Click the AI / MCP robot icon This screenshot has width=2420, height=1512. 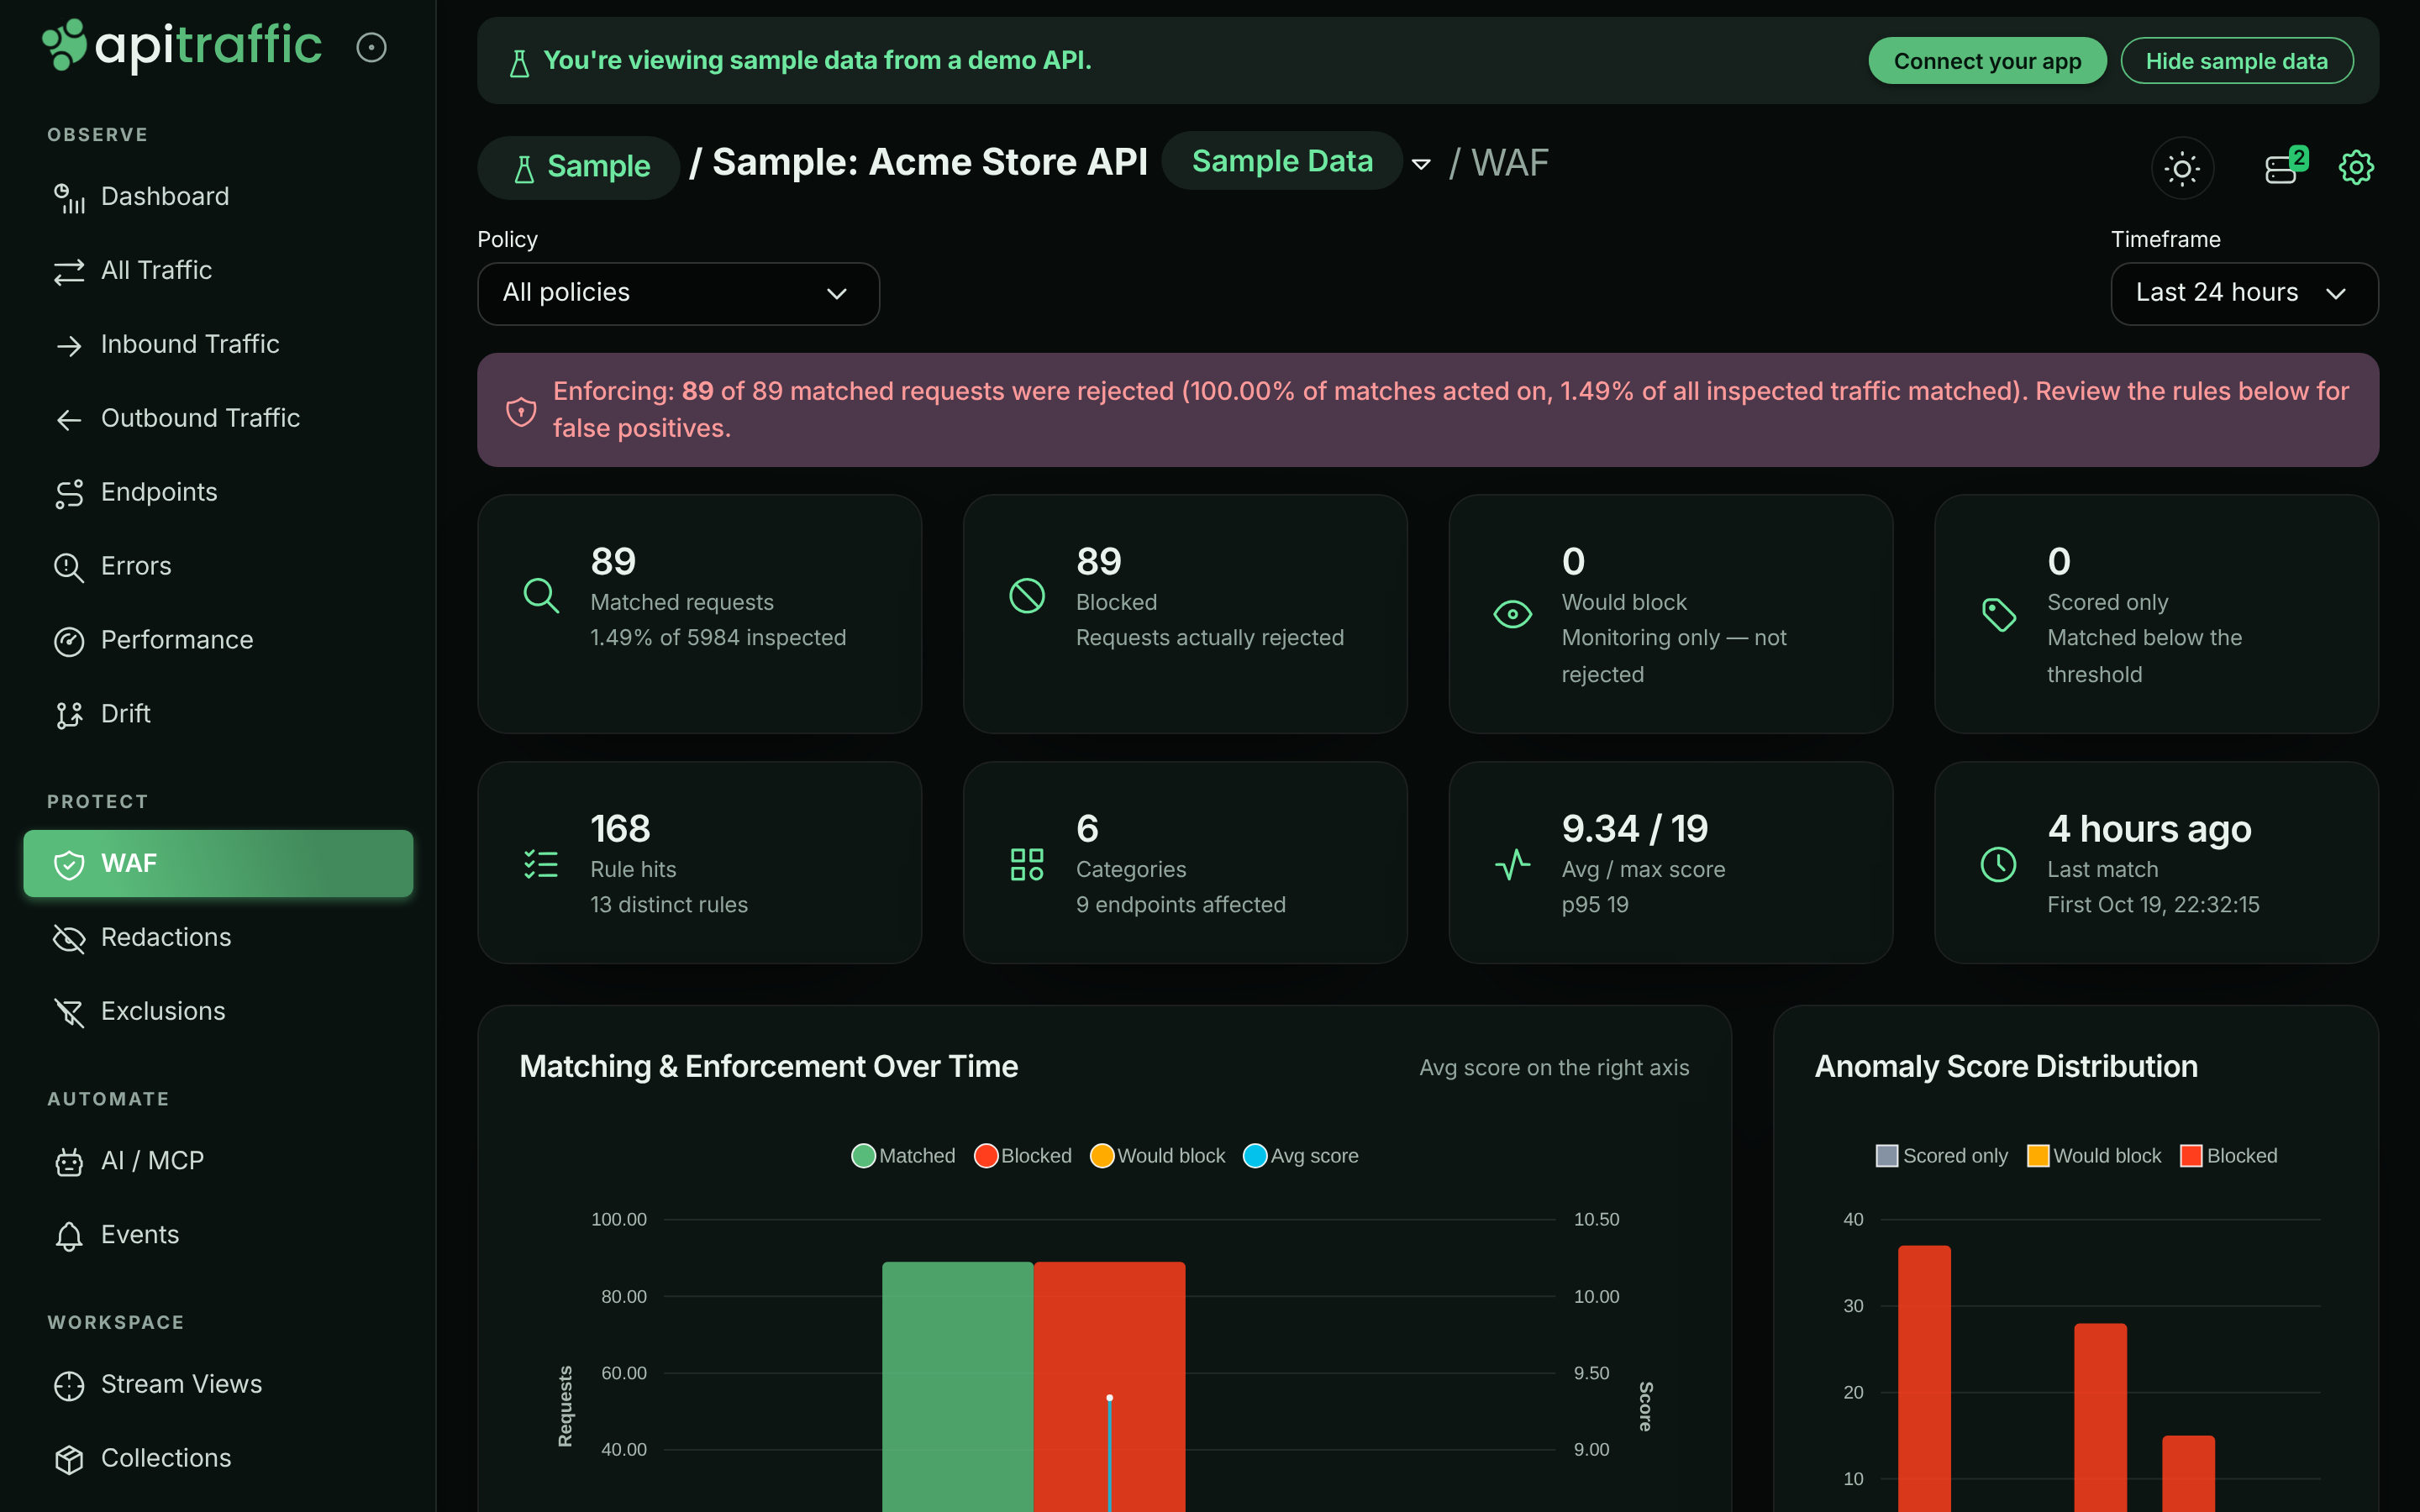click(69, 1161)
